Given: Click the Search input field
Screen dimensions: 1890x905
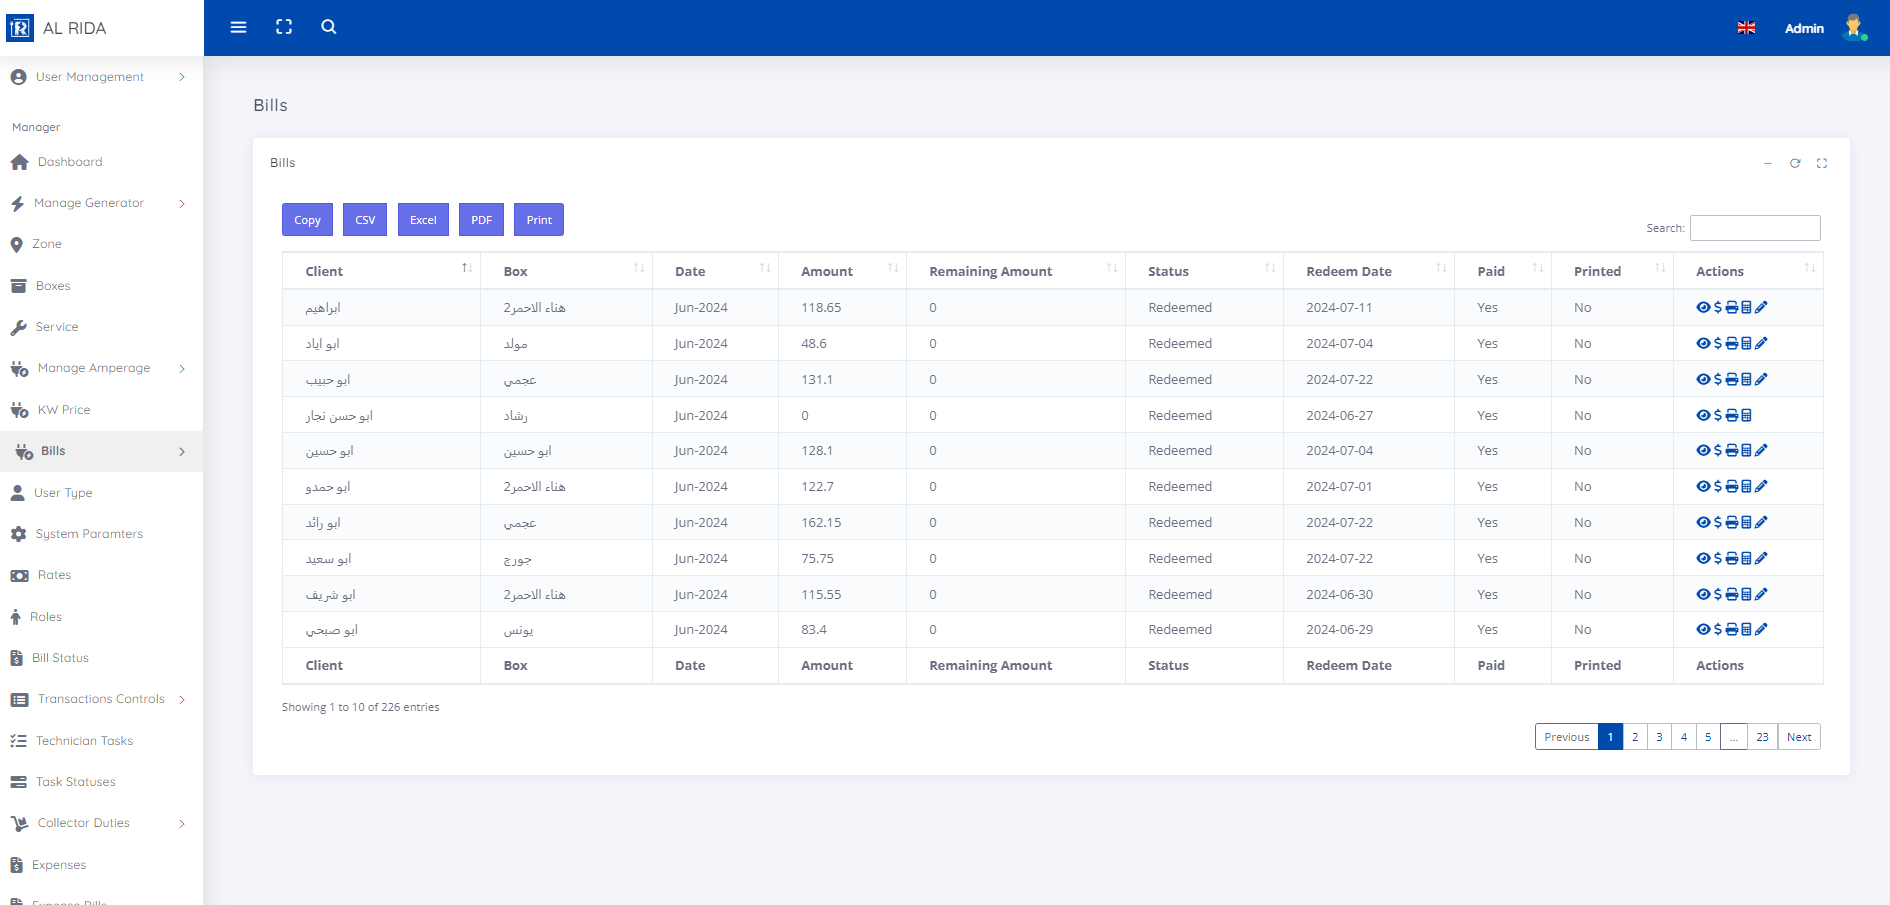Looking at the screenshot, I should click(x=1754, y=228).
